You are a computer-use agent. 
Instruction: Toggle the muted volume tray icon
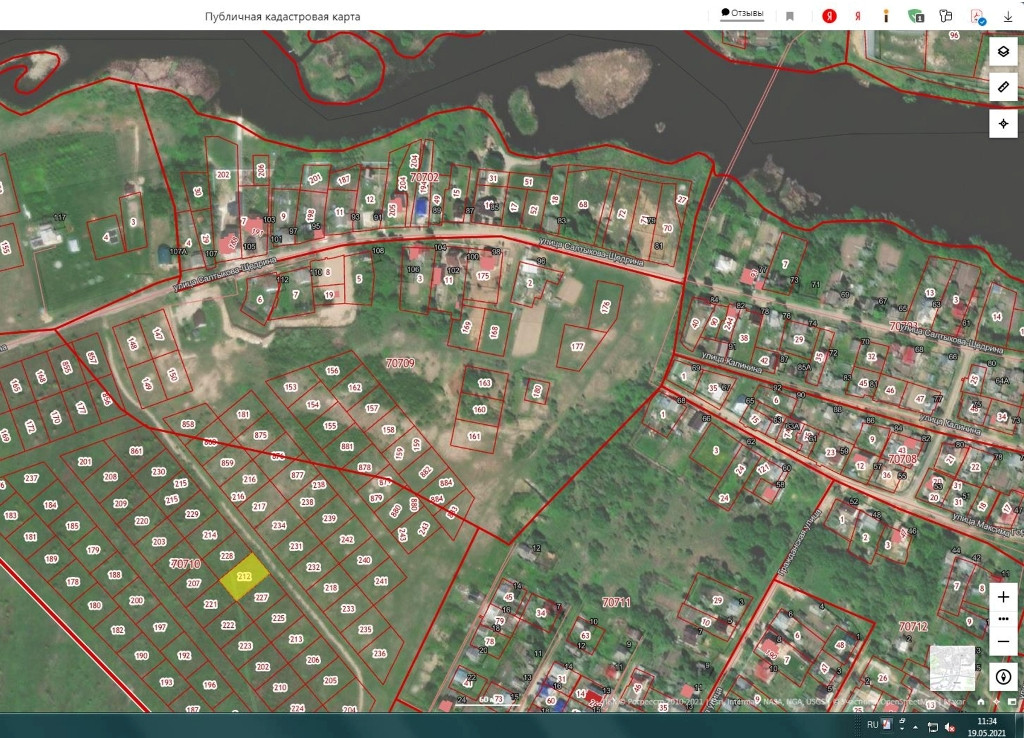click(949, 725)
